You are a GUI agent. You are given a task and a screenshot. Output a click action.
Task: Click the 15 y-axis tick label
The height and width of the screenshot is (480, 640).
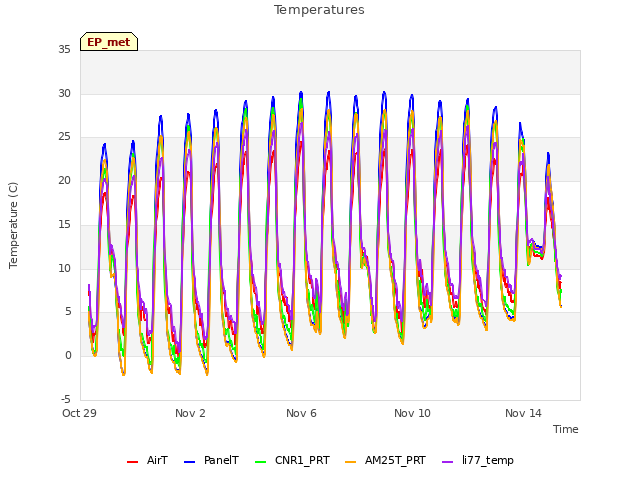64,224
